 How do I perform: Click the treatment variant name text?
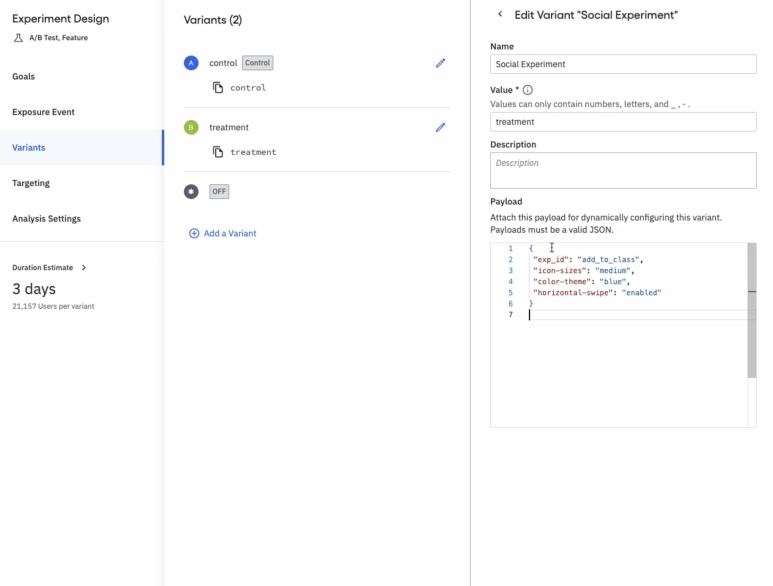pyautogui.click(x=229, y=127)
